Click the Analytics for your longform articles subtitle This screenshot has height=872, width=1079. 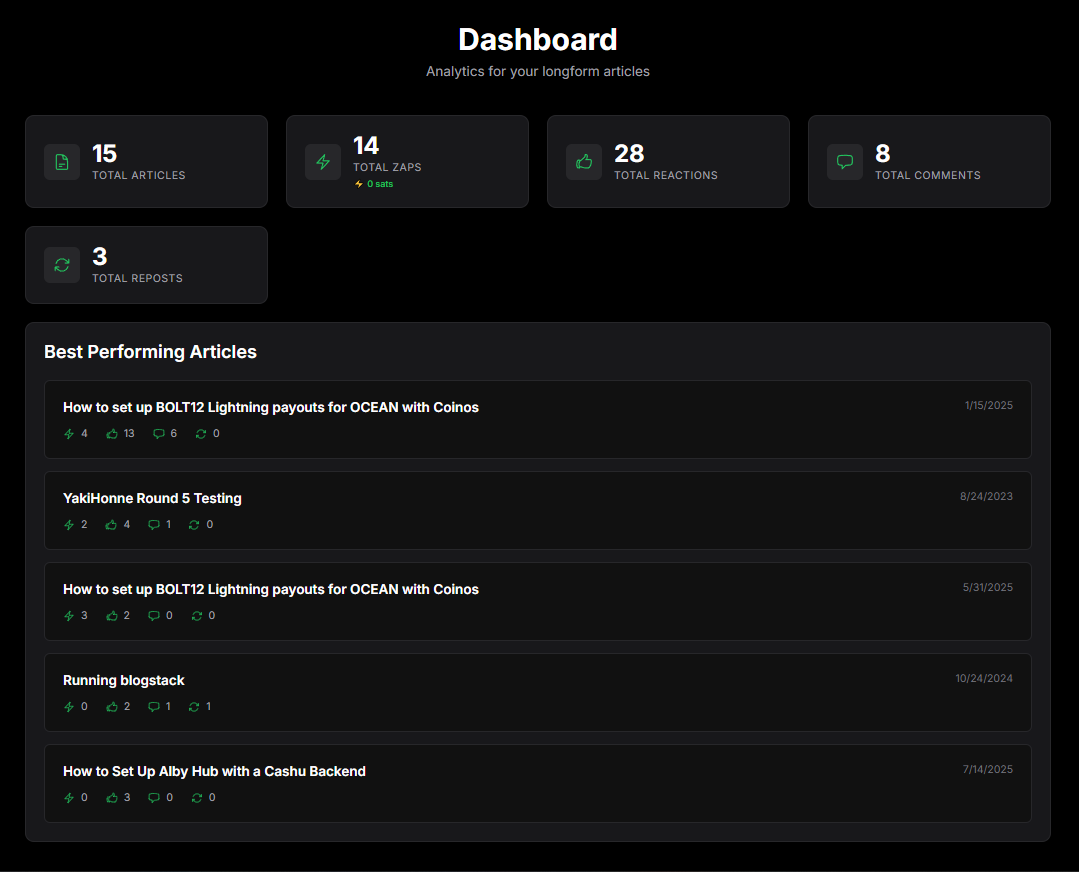(537, 72)
